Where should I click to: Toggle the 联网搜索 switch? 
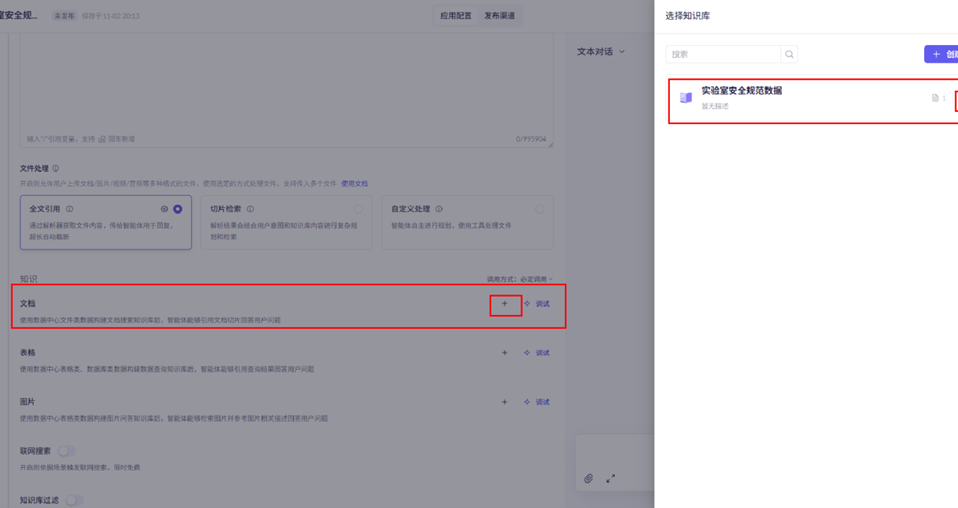[x=67, y=451]
